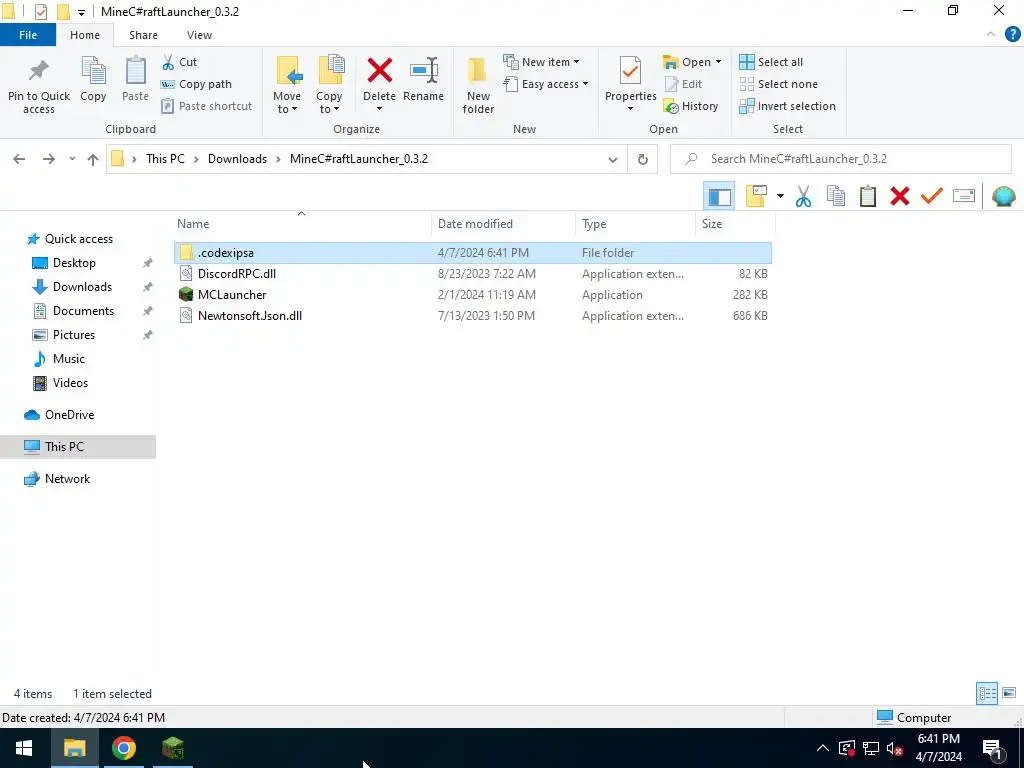Image resolution: width=1024 pixels, height=768 pixels.
Task: Switch to the Share ribbon tab
Action: pos(143,35)
